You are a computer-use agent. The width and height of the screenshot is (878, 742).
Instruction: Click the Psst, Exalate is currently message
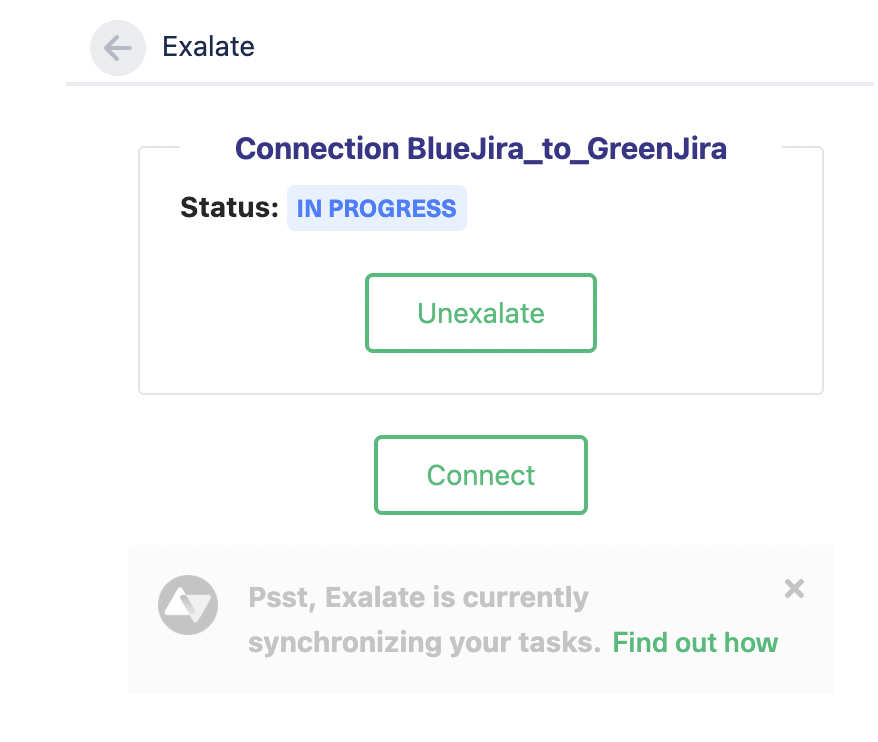(418, 597)
